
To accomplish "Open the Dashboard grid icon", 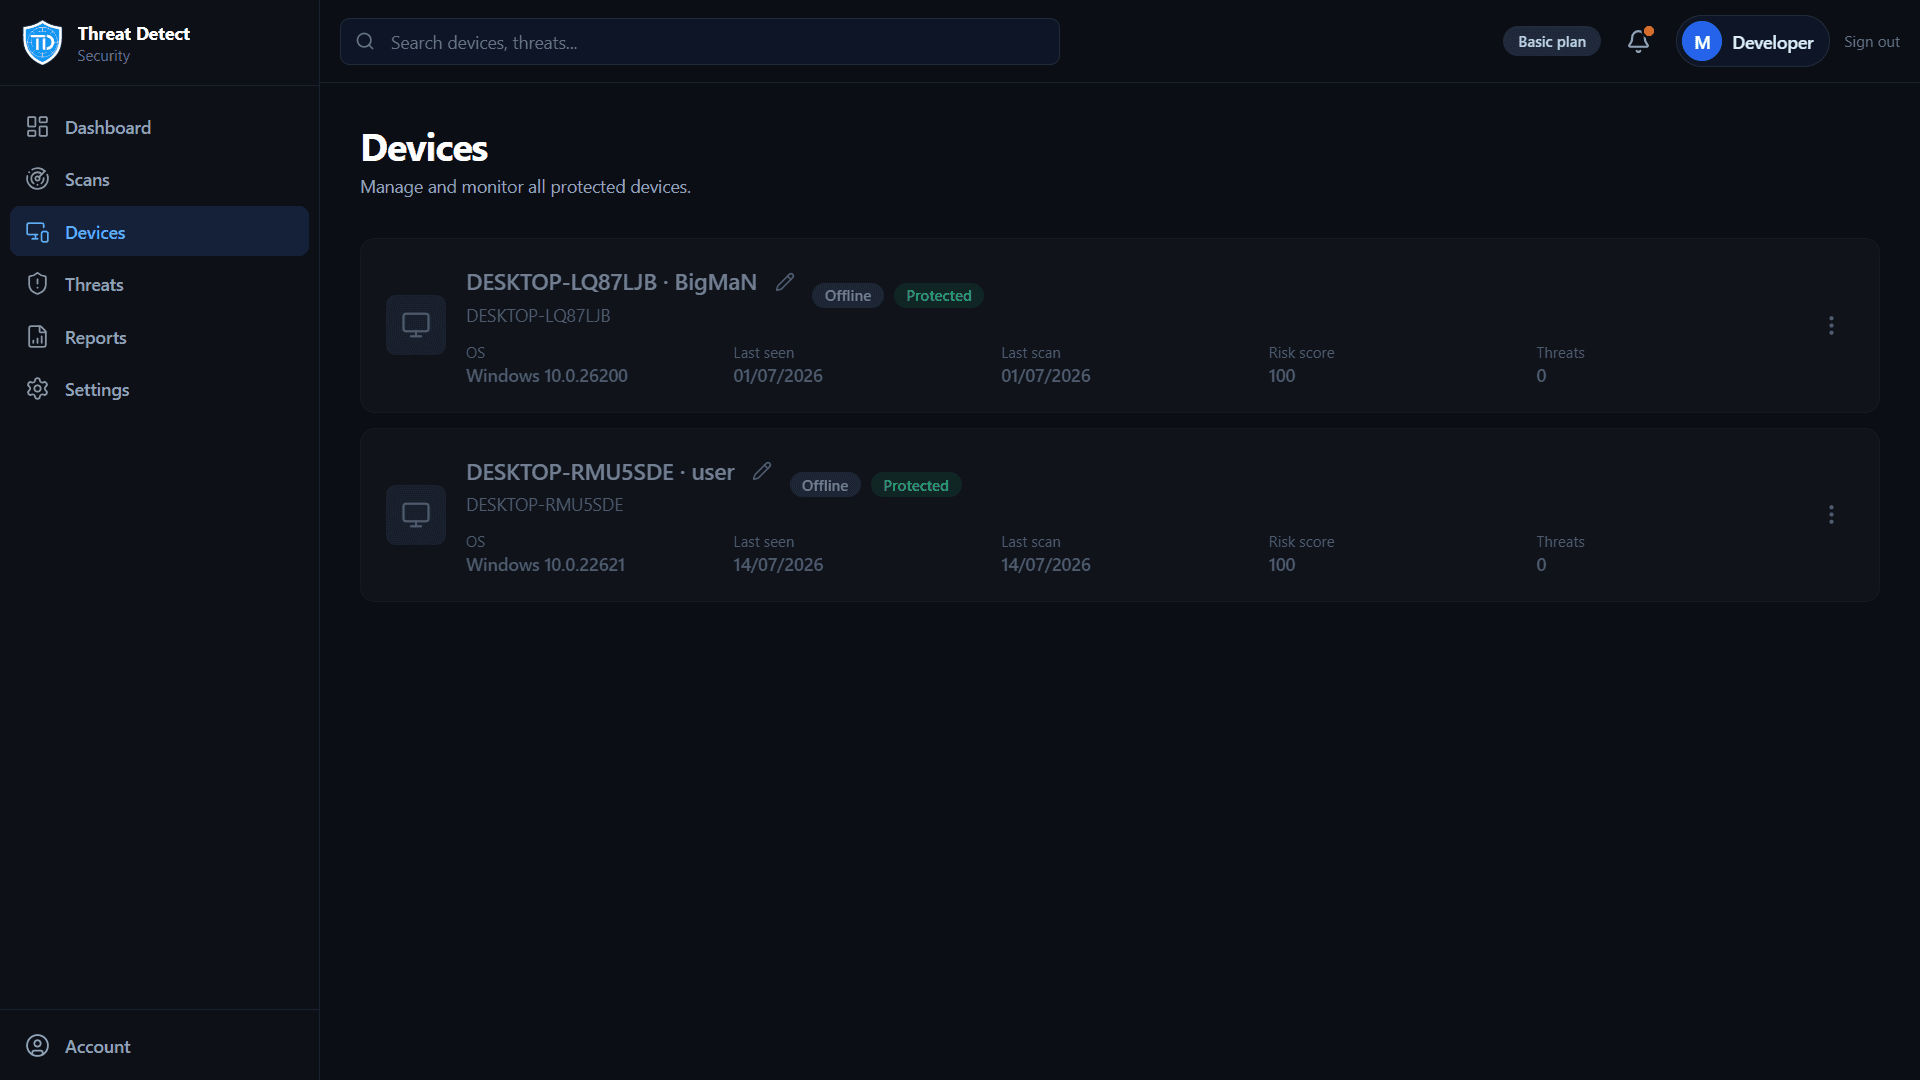I will point(37,127).
